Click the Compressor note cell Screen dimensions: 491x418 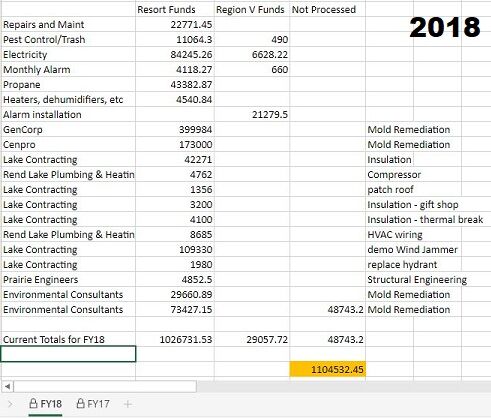(x=394, y=174)
